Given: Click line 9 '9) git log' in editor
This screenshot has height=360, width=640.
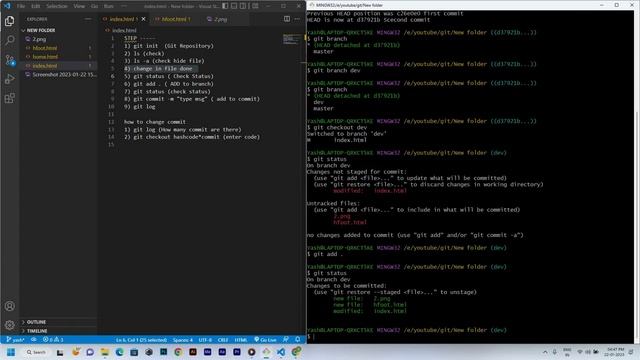Looking at the screenshot, I should point(140,107).
